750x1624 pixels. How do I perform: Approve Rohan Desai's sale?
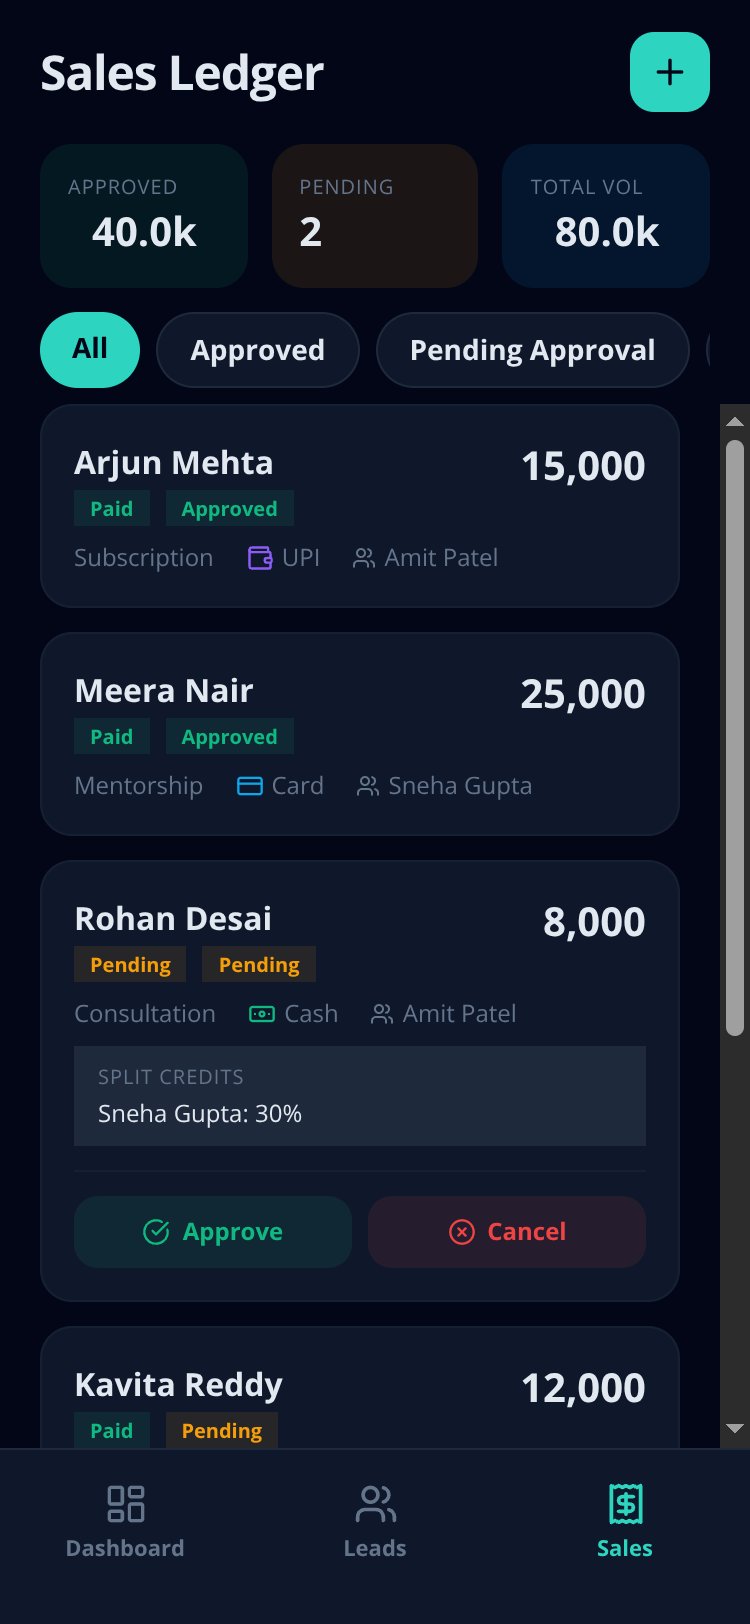point(213,1232)
